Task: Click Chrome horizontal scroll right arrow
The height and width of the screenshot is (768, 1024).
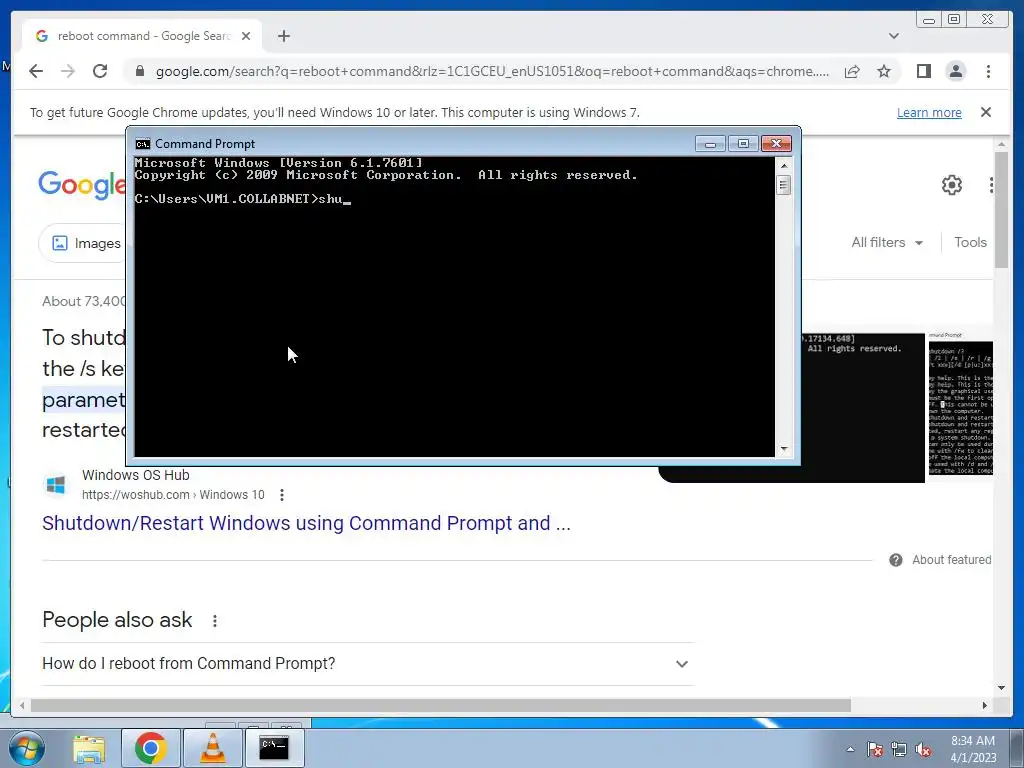Action: (x=985, y=705)
